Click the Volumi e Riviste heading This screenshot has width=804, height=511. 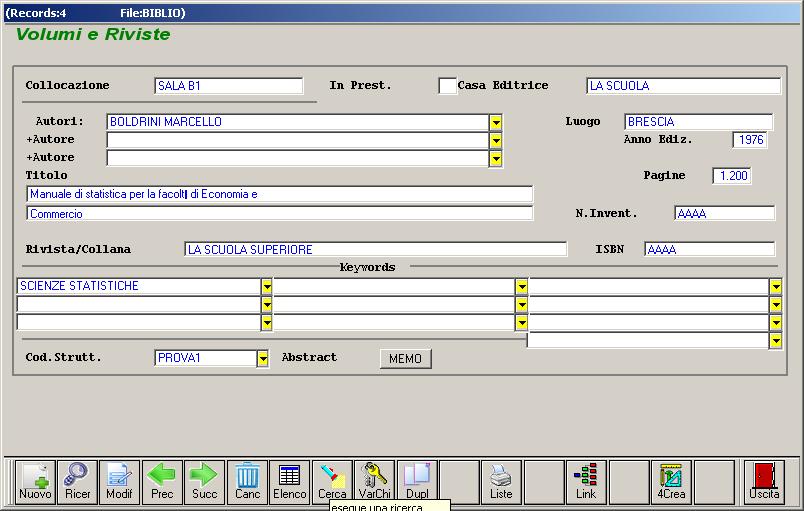[x=93, y=34]
